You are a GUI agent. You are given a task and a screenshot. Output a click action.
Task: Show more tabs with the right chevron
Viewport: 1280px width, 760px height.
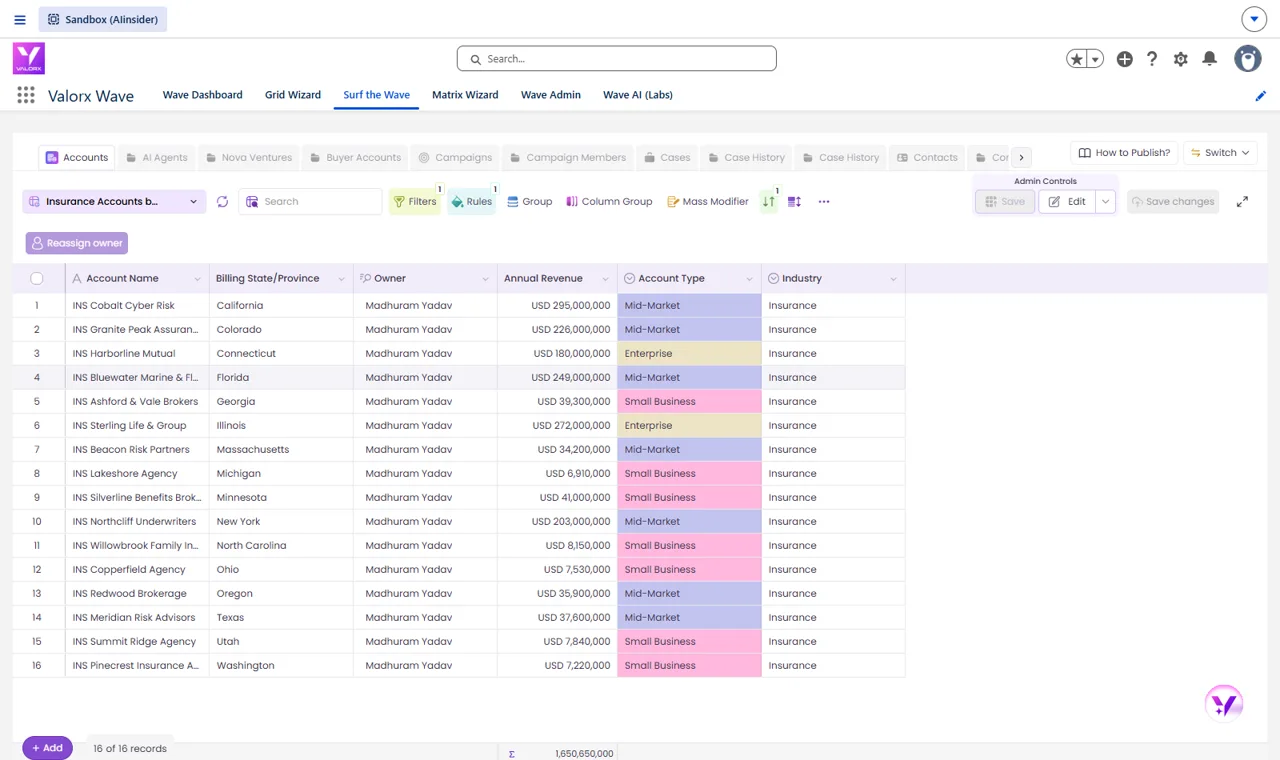pyautogui.click(x=1021, y=157)
